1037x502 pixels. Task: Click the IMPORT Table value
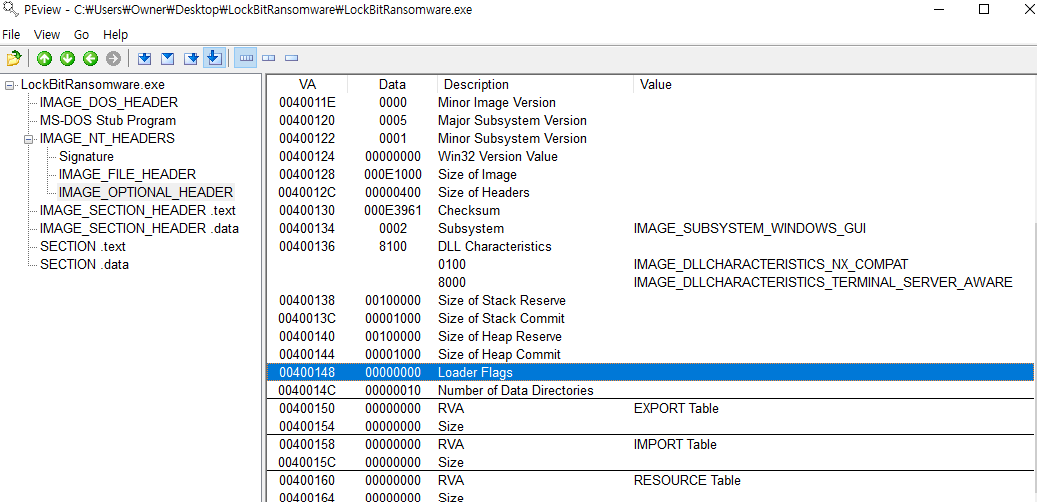675,444
